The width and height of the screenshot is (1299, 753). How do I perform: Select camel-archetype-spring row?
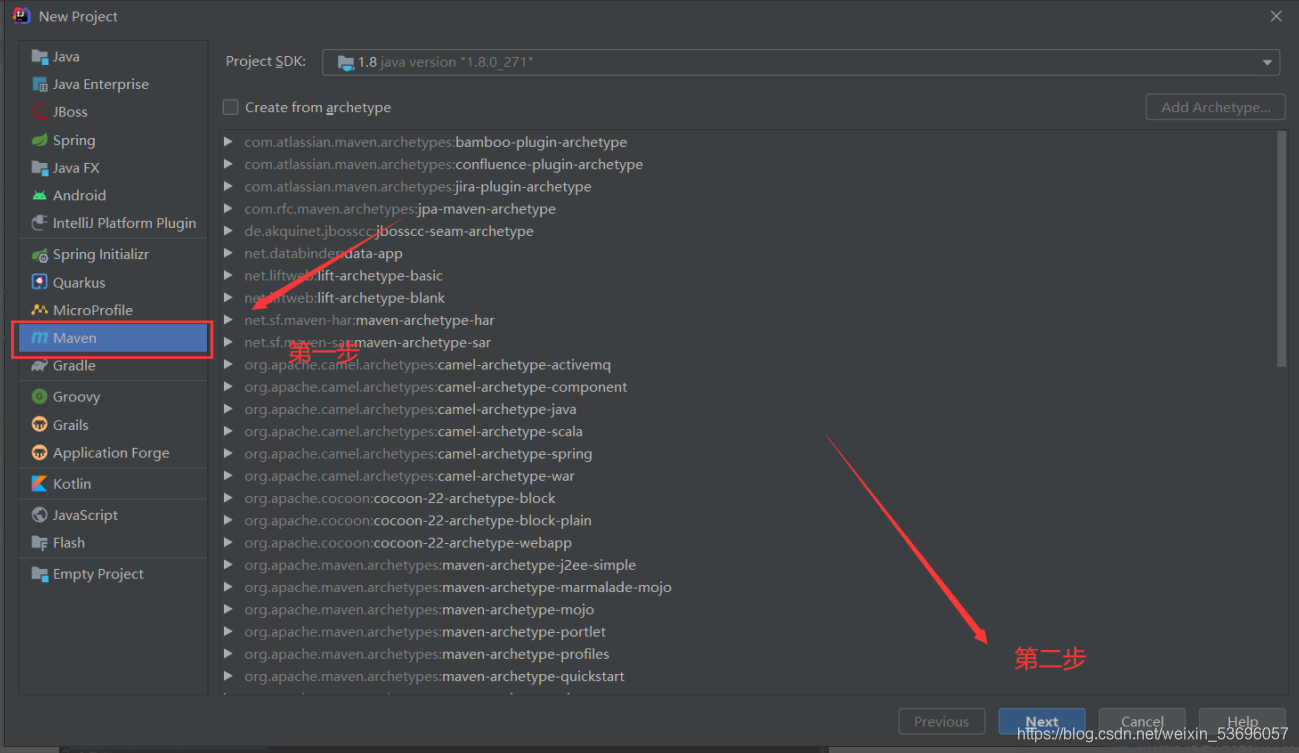(x=748, y=454)
